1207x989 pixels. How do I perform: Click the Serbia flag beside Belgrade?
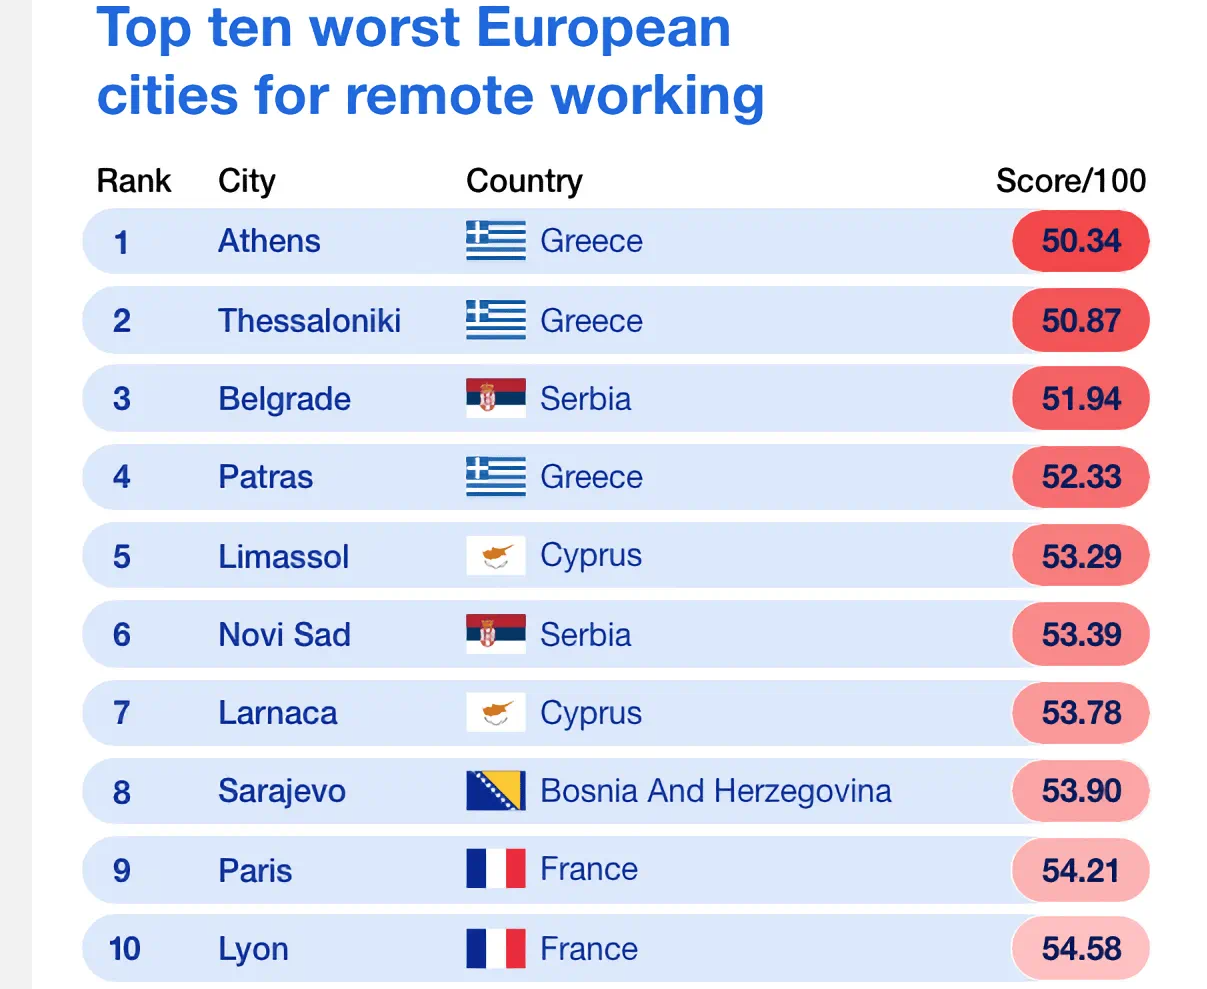496,398
